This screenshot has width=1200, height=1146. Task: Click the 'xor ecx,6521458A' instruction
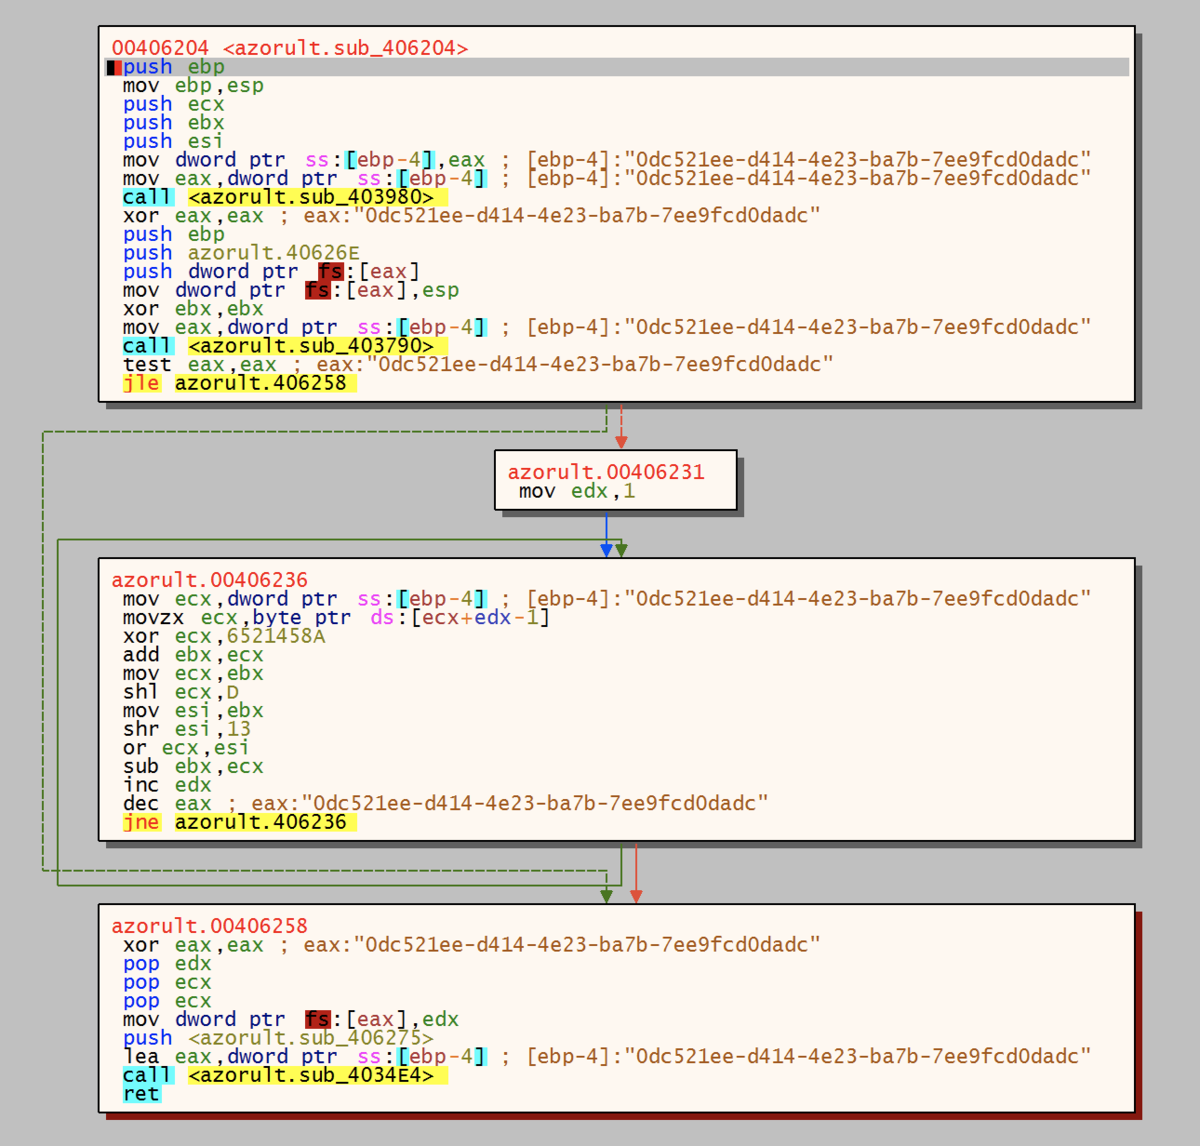224,636
